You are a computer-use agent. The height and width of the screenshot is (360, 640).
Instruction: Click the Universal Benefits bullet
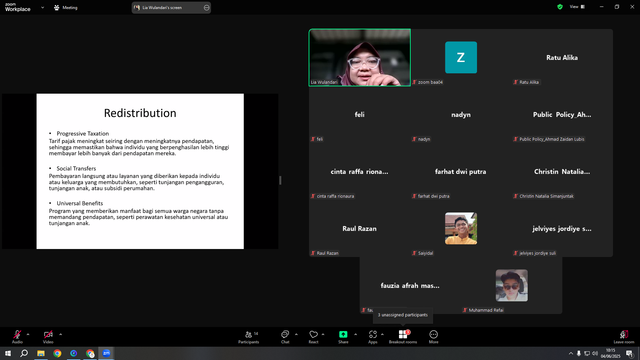80,203
